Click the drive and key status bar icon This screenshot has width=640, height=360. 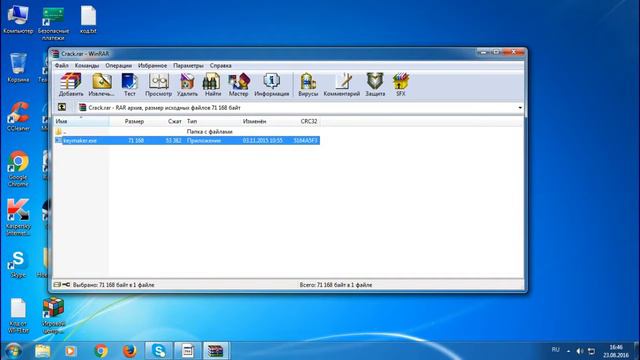click(x=62, y=284)
